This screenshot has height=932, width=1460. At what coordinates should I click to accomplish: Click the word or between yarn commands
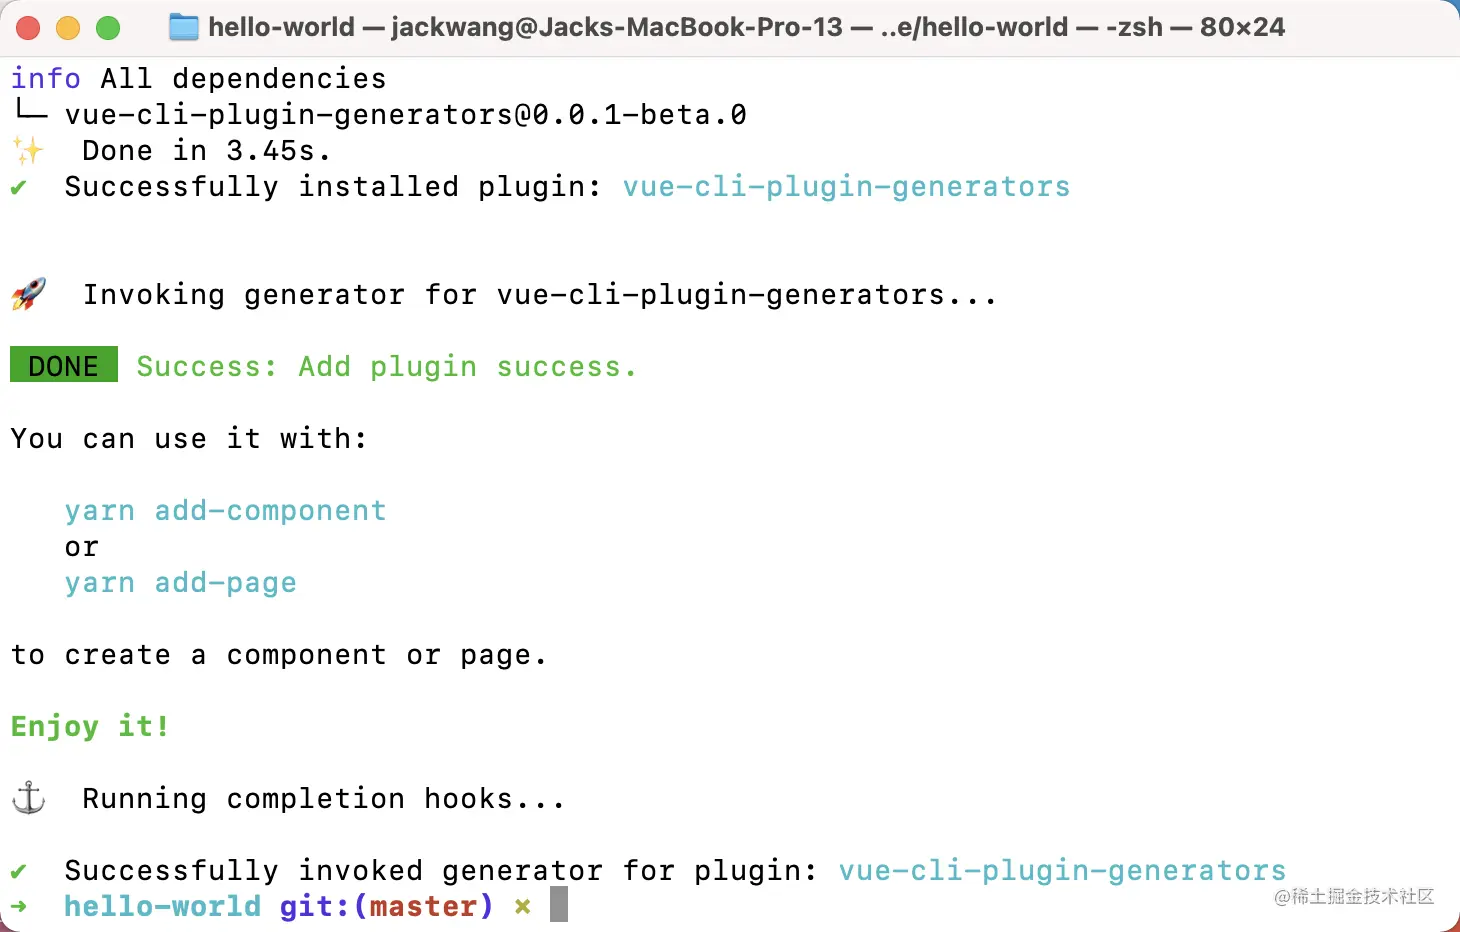tap(82, 548)
